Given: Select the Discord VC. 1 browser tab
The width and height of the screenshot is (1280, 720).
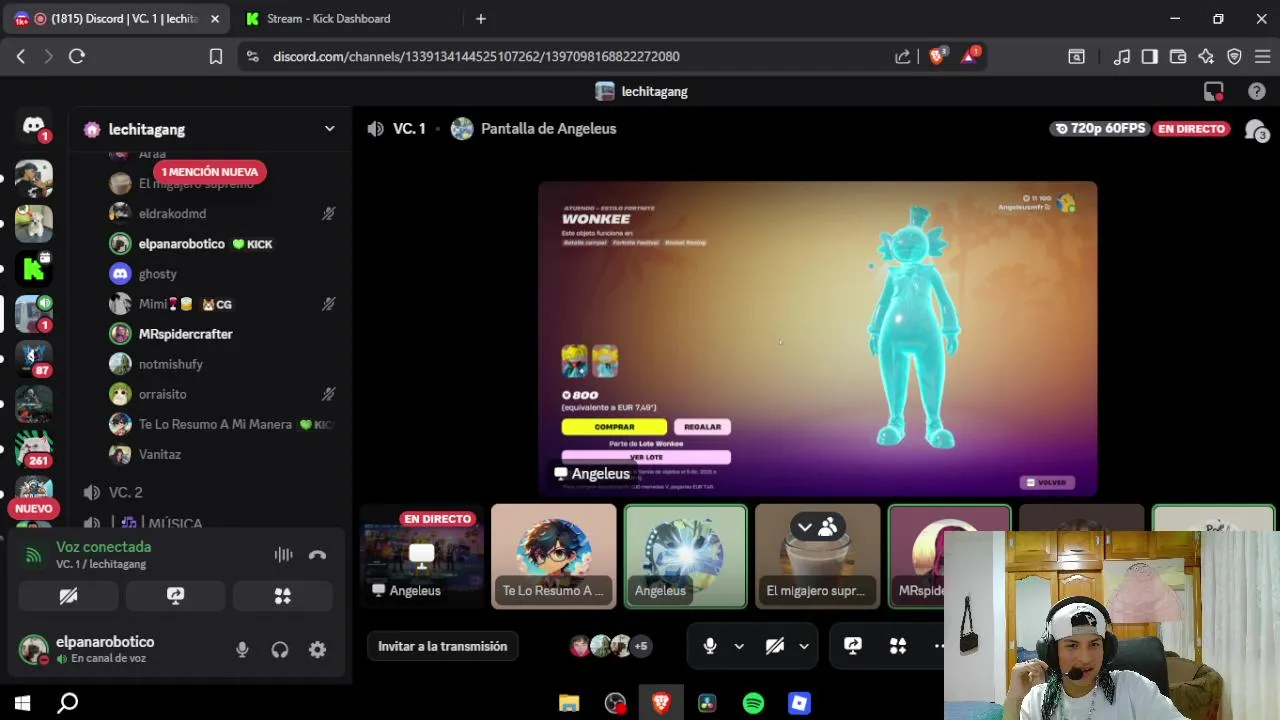Looking at the screenshot, I should 117,18.
